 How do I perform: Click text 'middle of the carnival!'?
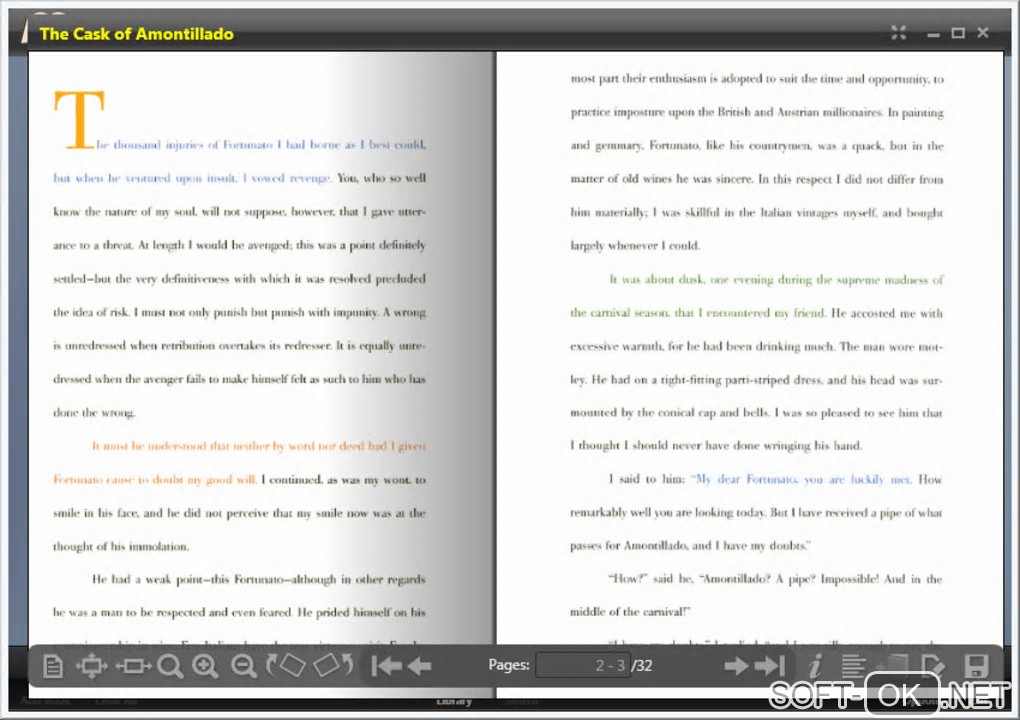click(630, 612)
